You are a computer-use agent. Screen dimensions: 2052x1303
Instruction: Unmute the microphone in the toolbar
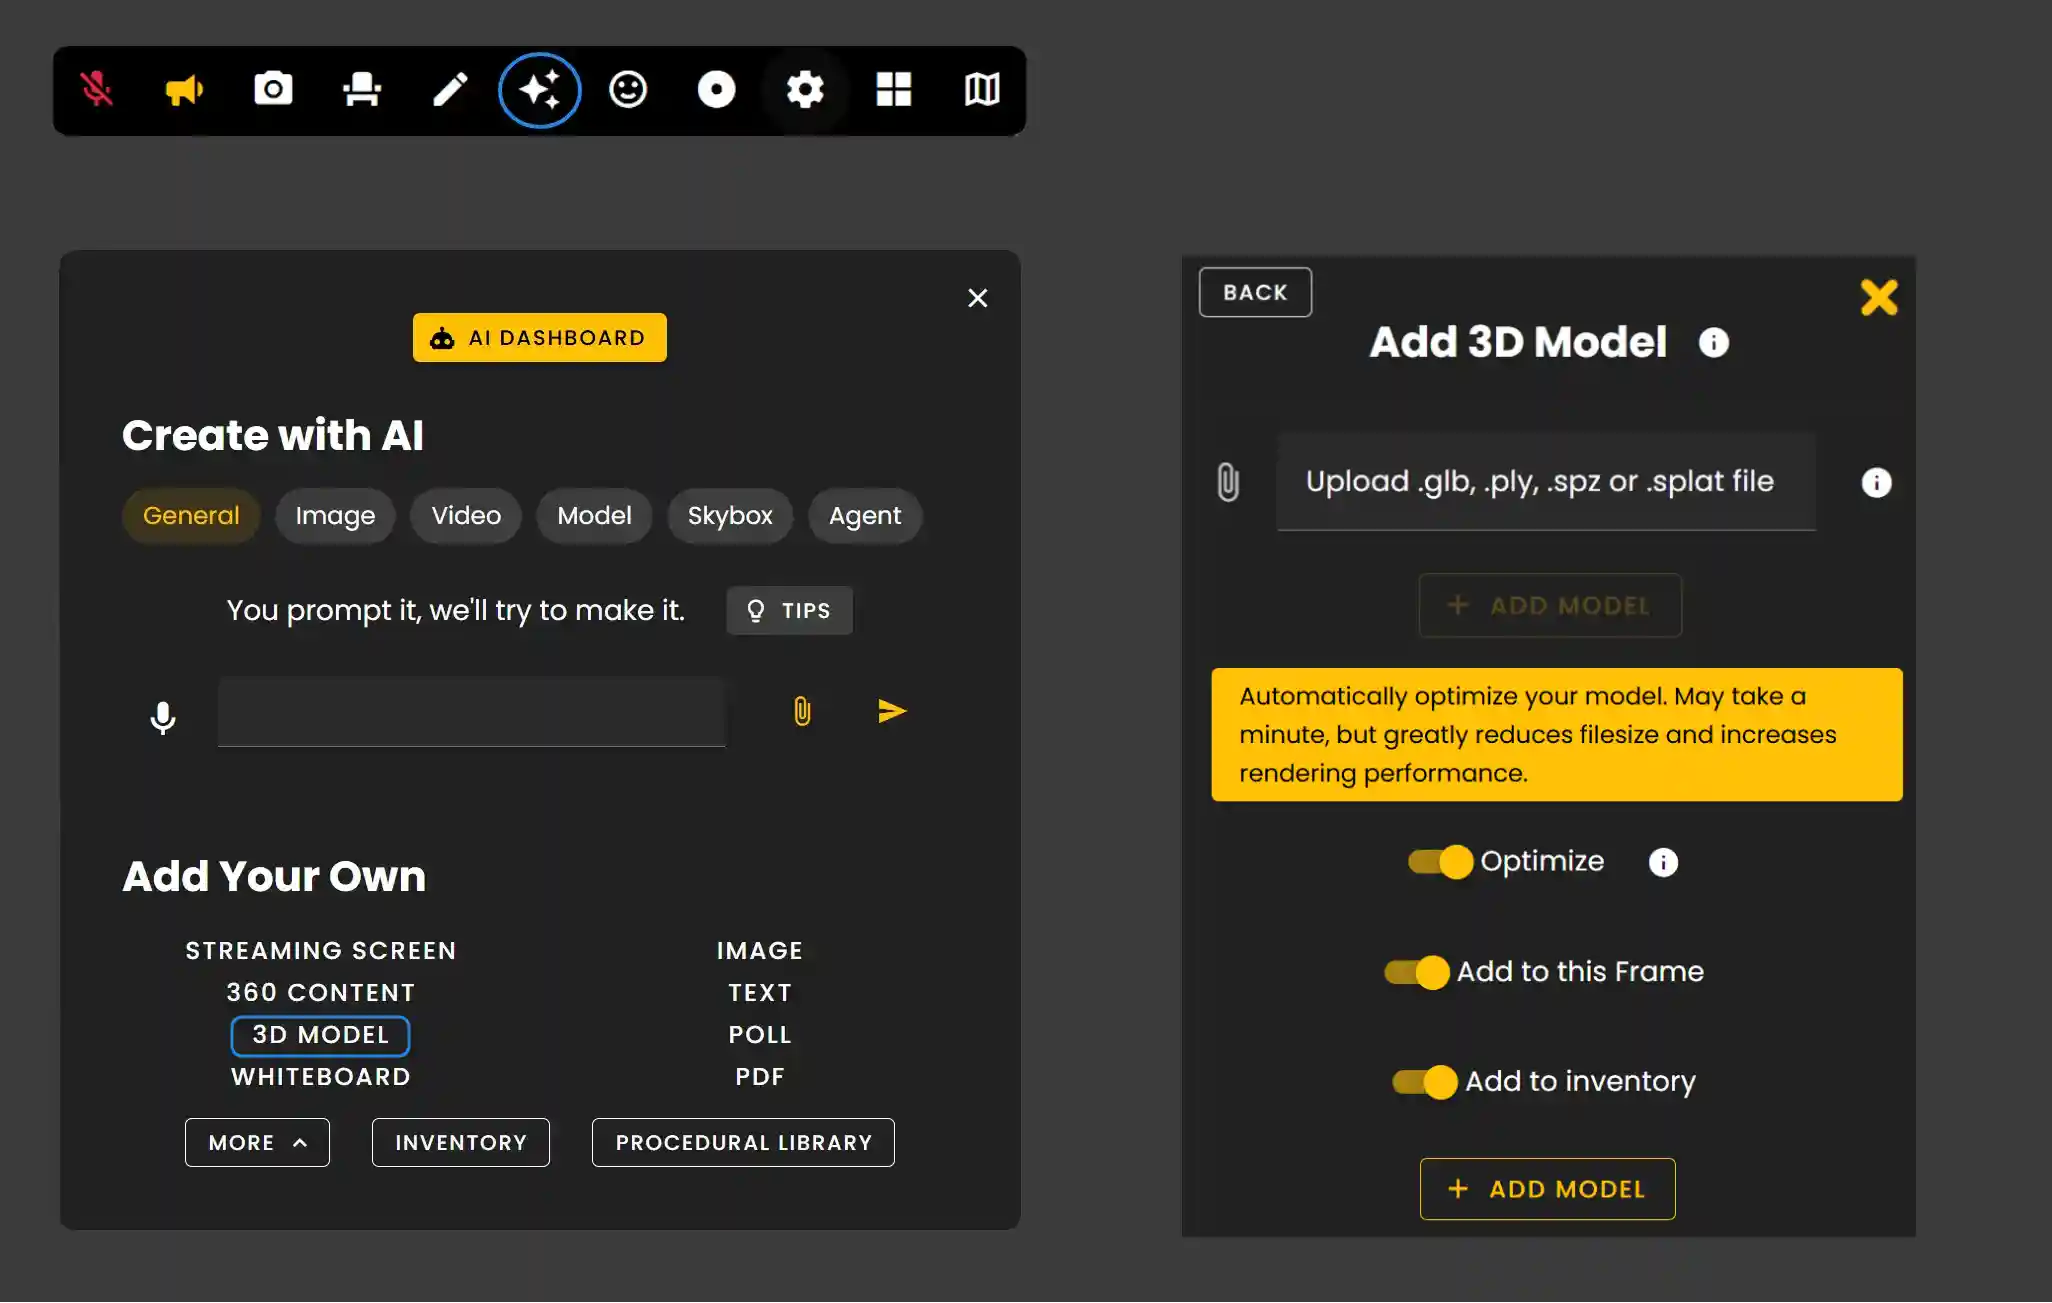pyautogui.click(x=98, y=90)
